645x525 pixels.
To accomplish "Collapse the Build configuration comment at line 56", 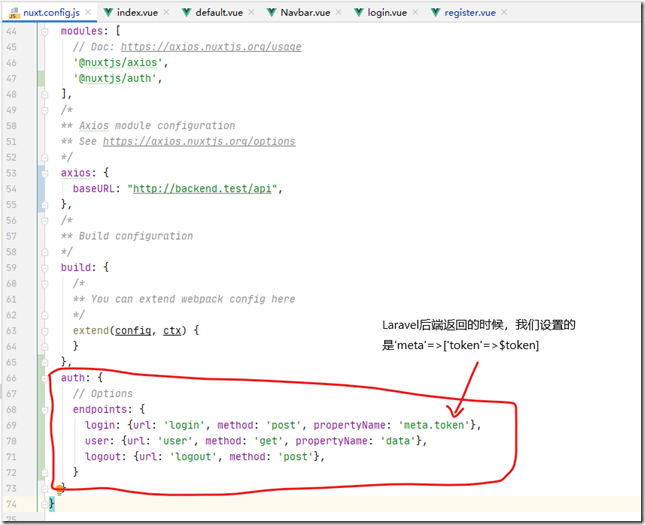I will tap(44, 221).
